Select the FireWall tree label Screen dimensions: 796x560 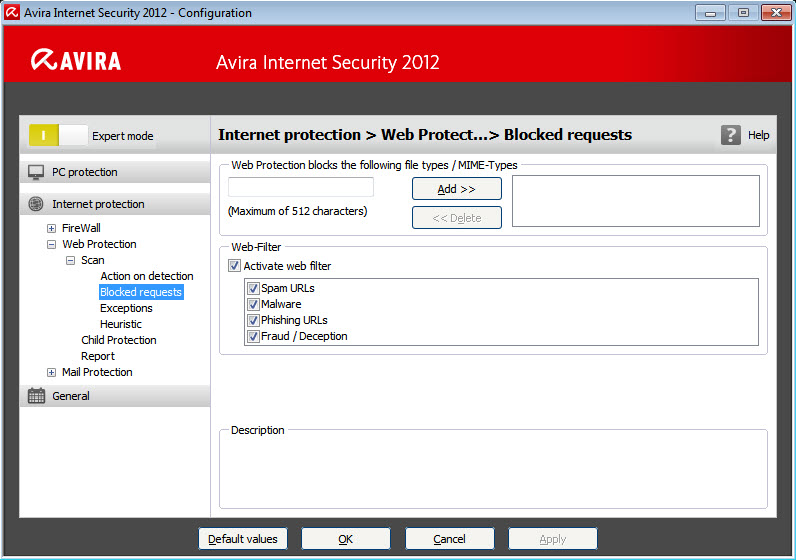coord(81,228)
